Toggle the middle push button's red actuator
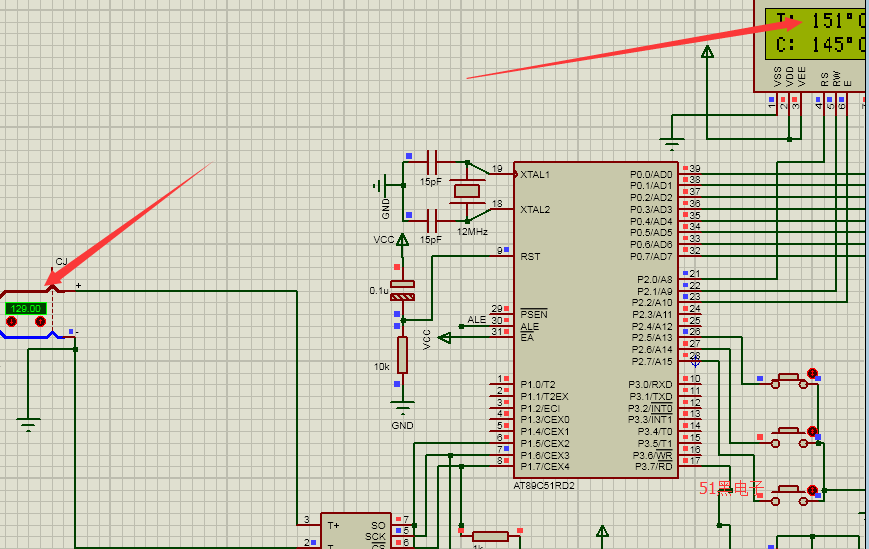Screen dimensions: 869x549 coord(812,432)
